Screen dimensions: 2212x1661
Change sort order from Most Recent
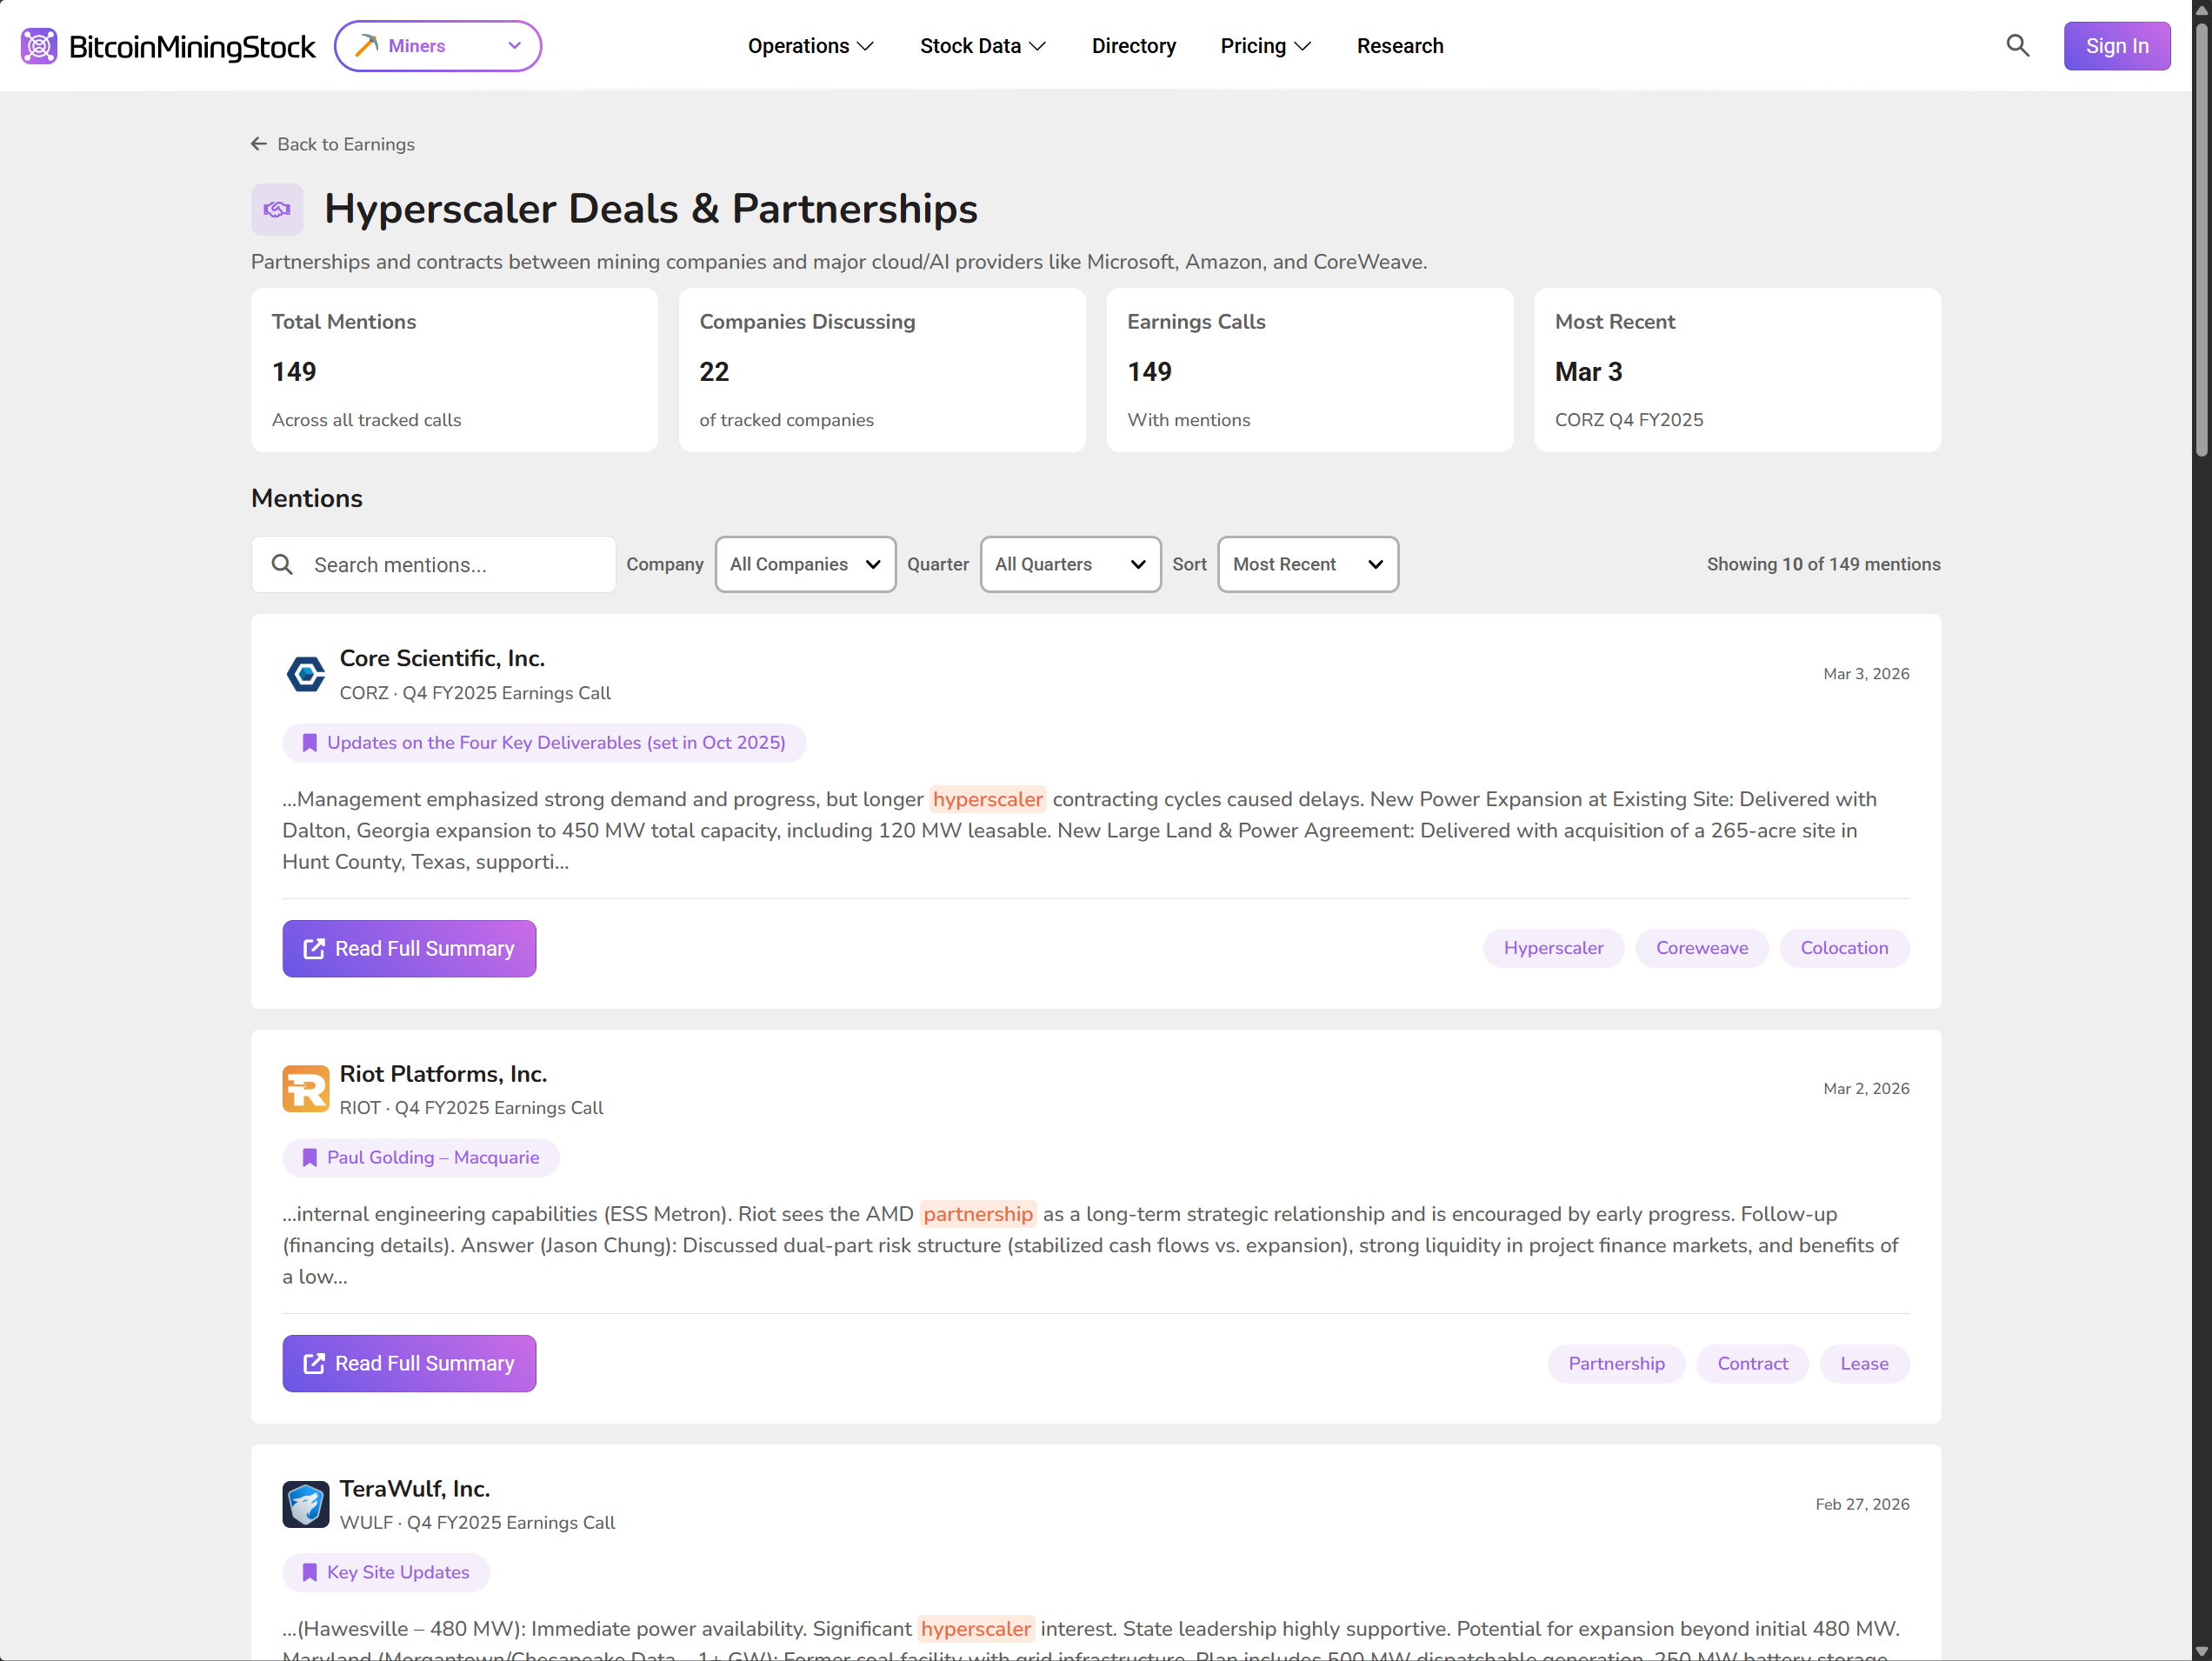pyautogui.click(x=1306, y=564)
